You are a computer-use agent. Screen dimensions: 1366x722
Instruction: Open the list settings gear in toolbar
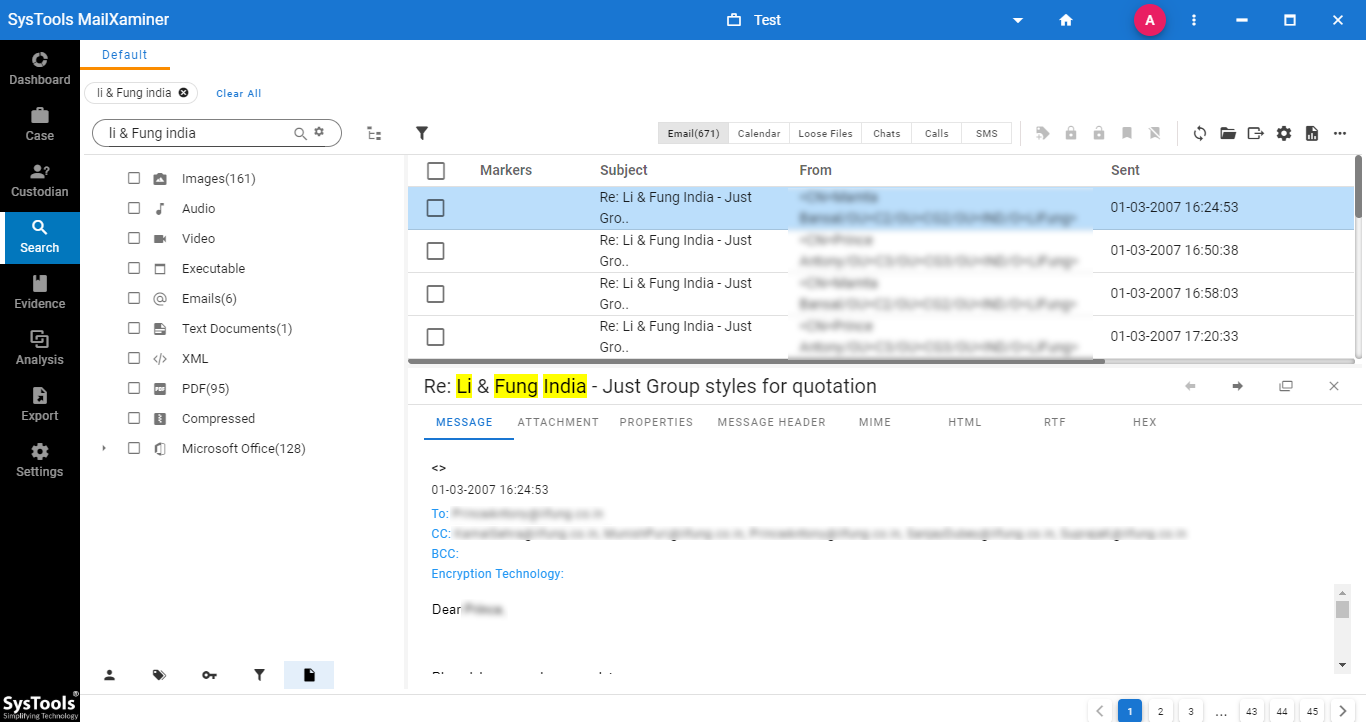(x=1284, y=133)
